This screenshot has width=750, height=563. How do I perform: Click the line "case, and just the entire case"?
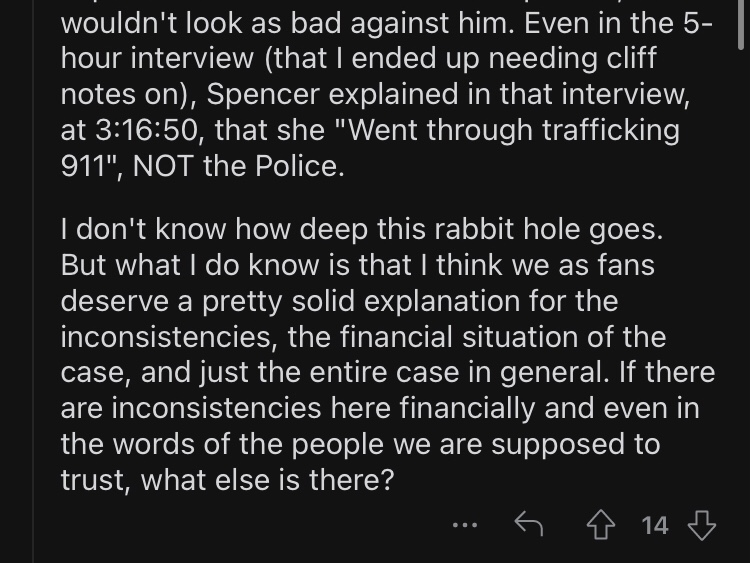click(387, 373)
